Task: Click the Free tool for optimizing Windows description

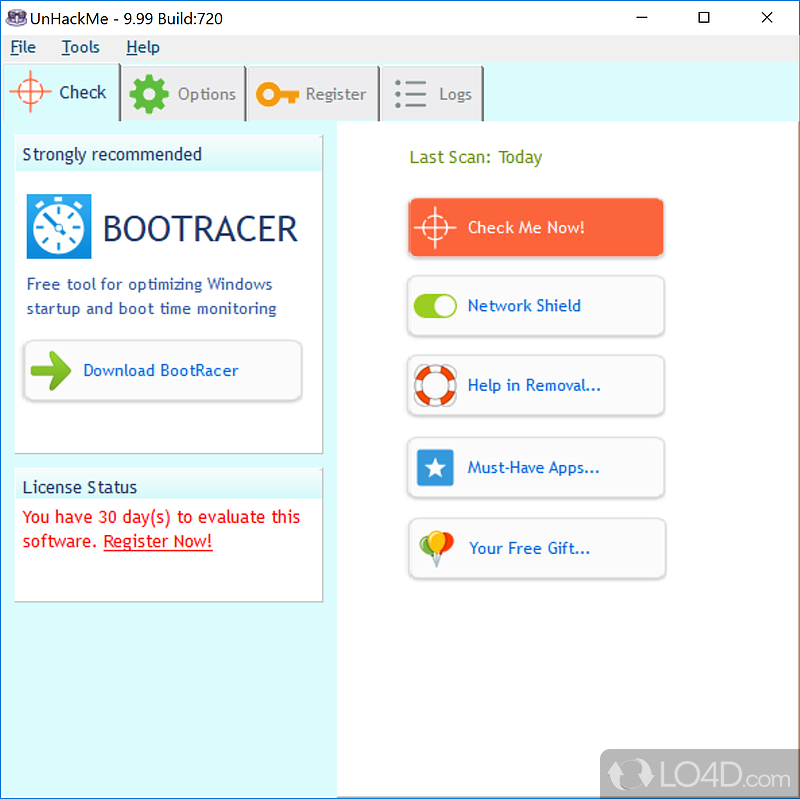Action: [x=152, y=296]
